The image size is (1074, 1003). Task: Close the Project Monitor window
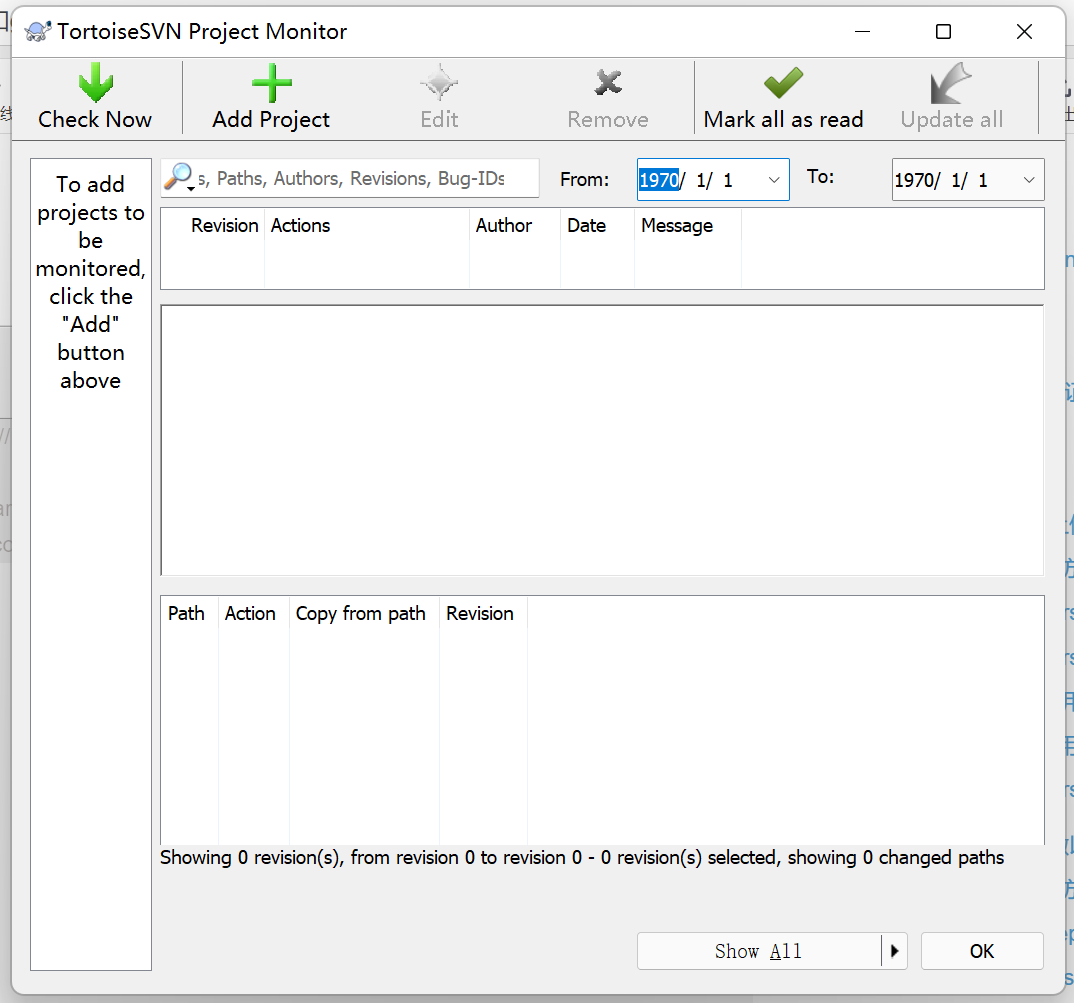click(1024, 32)
